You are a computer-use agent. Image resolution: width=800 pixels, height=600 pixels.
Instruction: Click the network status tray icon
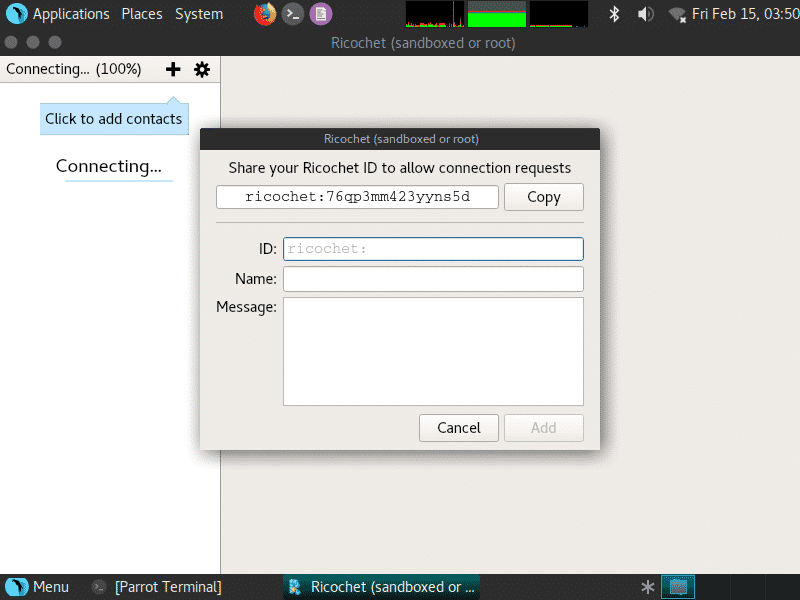pyautogui.click(x=677, y=14)
